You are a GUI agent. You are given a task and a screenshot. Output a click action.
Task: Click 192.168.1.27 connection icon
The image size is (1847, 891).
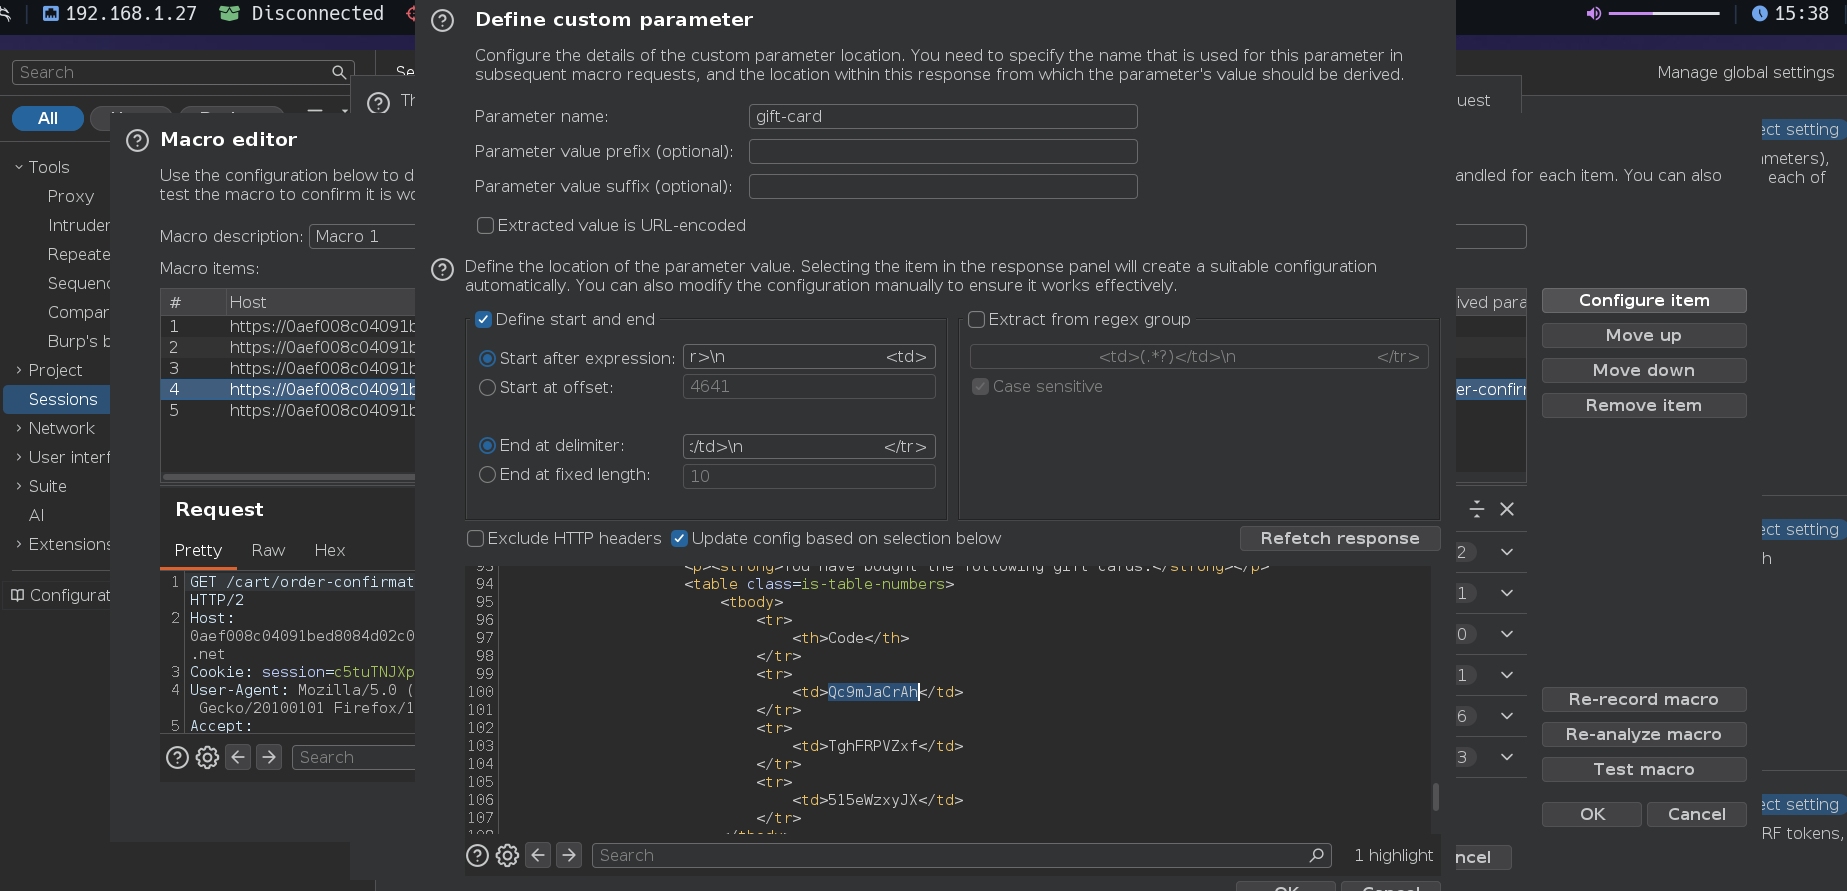coord(51,13)
